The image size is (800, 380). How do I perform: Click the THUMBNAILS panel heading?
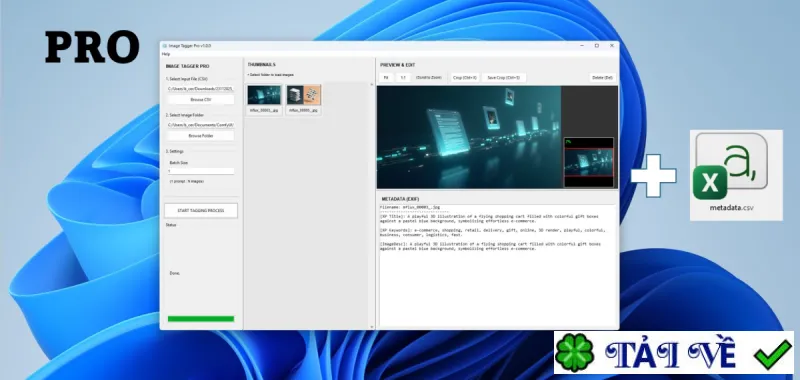point(261,65)
